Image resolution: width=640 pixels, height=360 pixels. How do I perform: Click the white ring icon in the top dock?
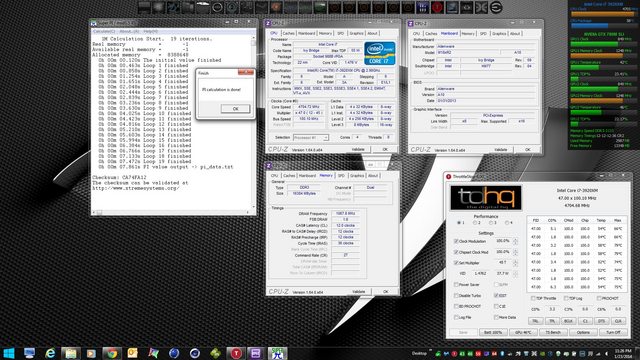pos(217,7)
